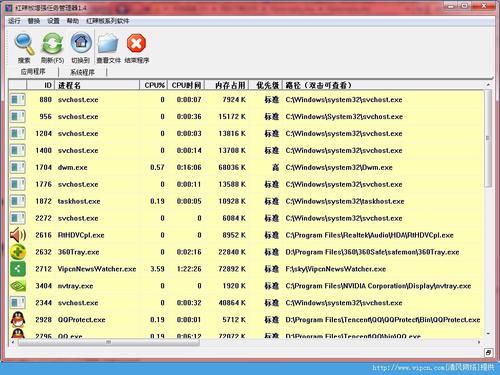Select process name QQProtect.exe
500x375 pixels.
(82, 320)
